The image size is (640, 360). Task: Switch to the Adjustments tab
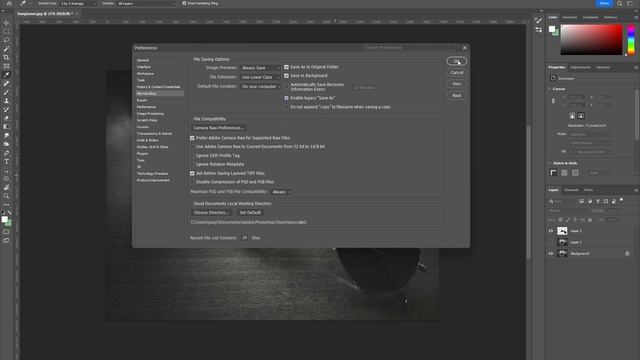pyautogui.click(x=580, y=67)
